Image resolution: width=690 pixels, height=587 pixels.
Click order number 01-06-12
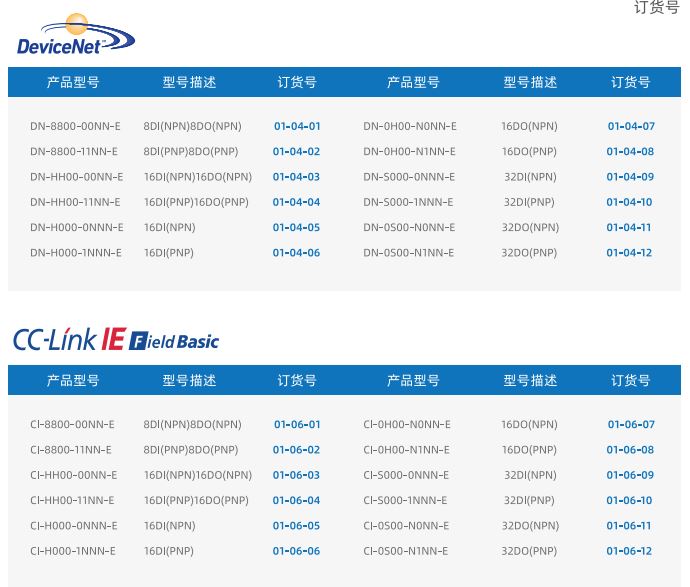click(629, 551)
